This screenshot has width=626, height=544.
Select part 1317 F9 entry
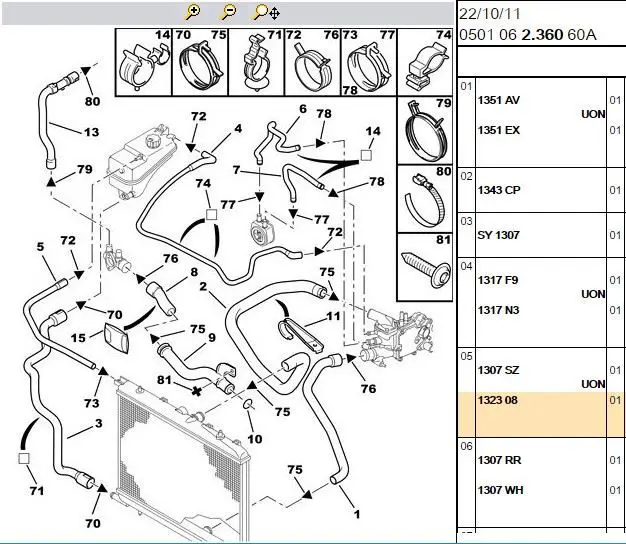498,281
